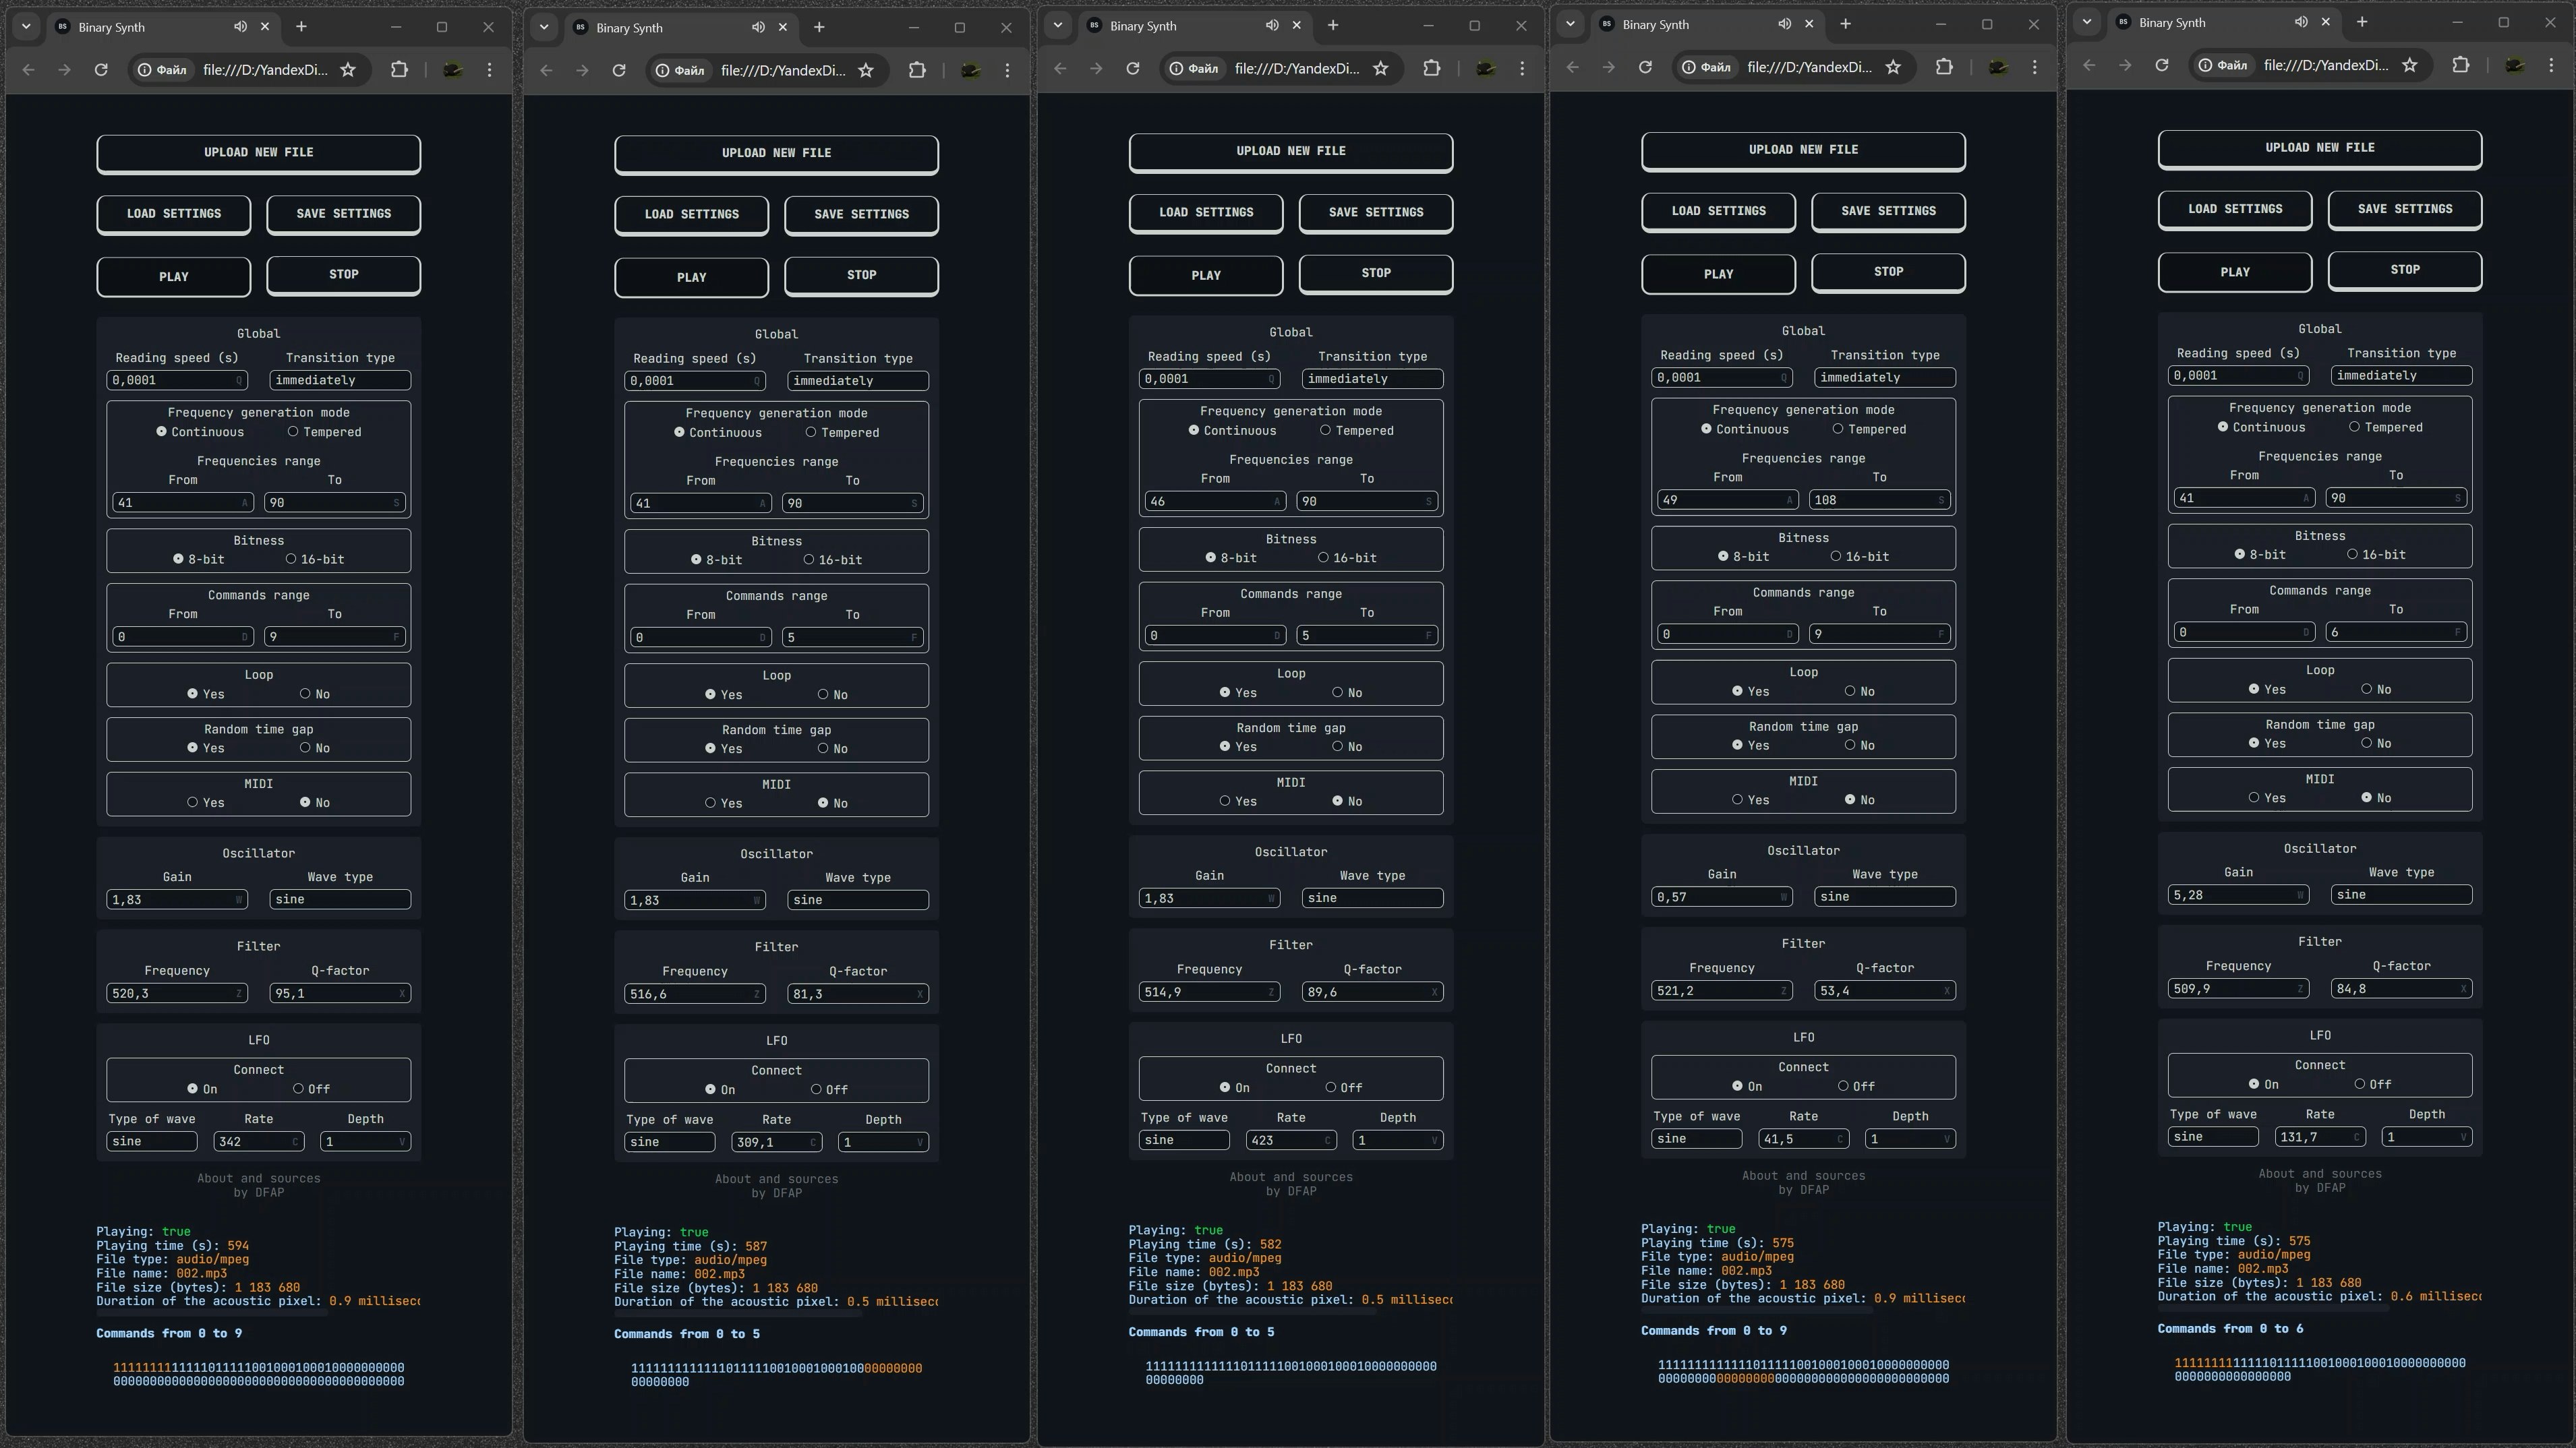Open three-dot menu in the second window

[x=1007, y=70]
